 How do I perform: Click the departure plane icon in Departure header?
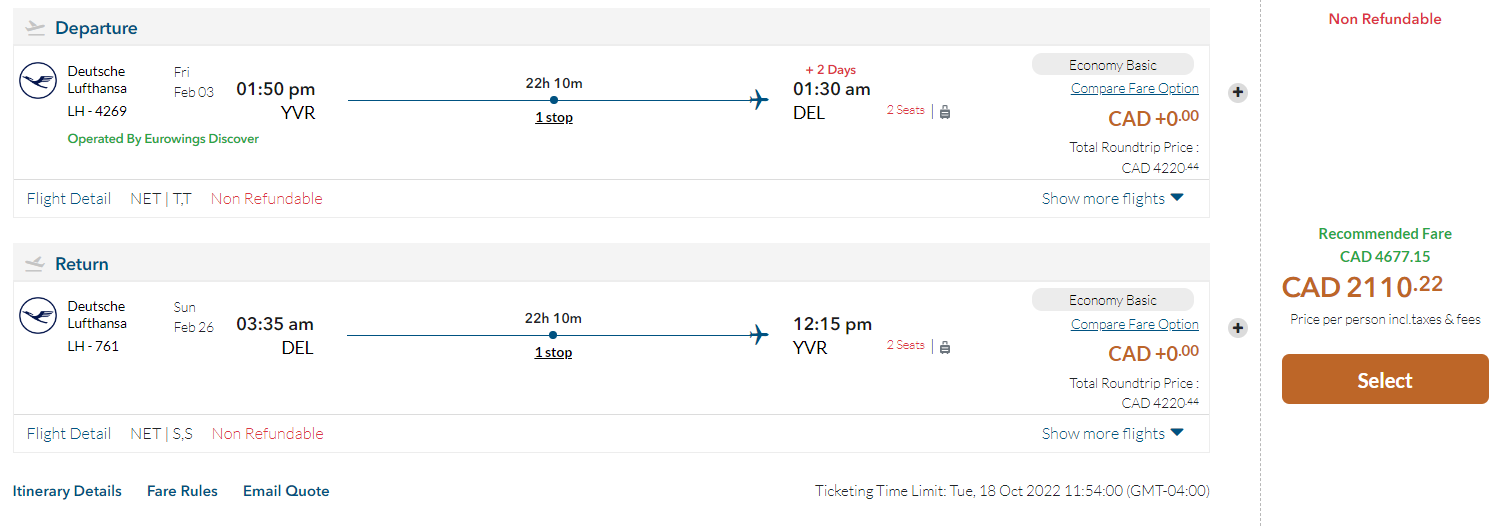36,28
